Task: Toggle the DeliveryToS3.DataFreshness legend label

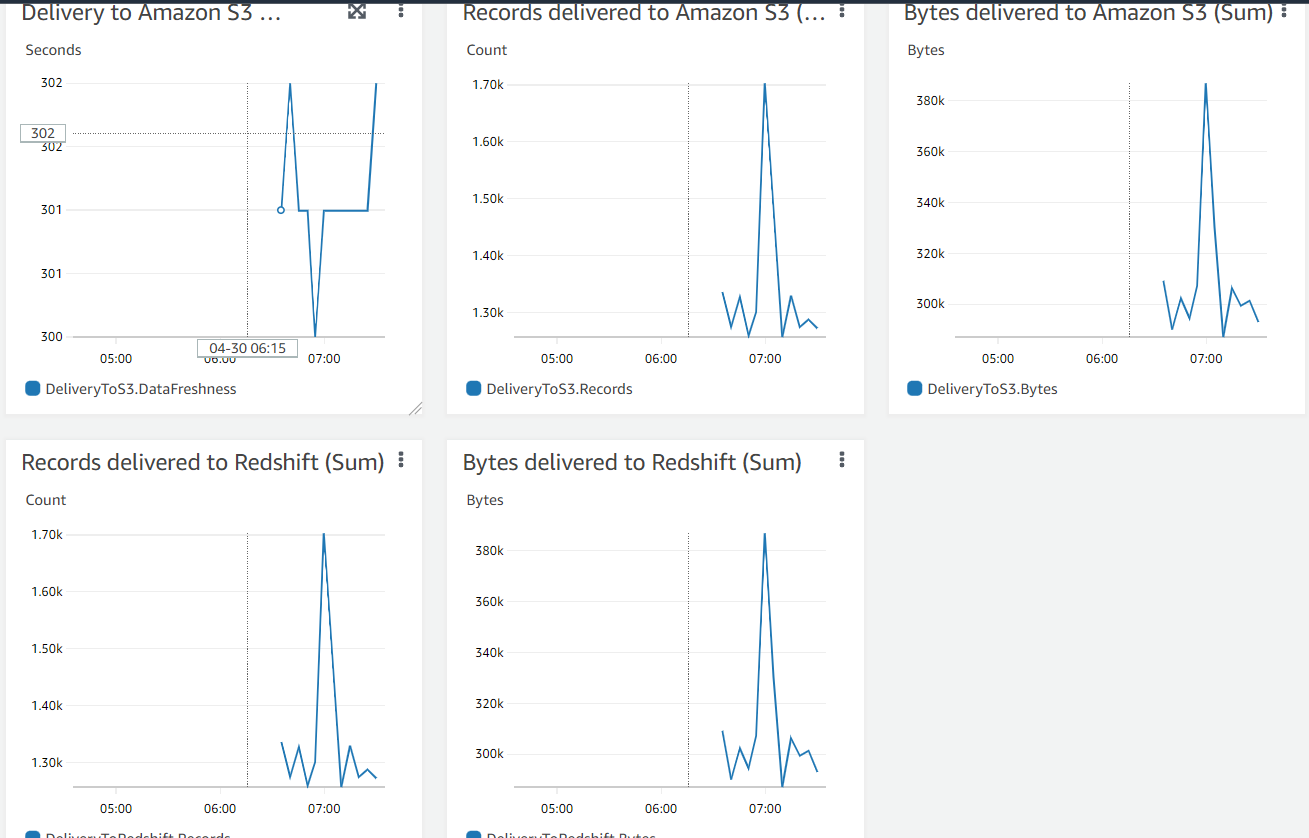Action: pyautogui.click(x=141, y=389)
